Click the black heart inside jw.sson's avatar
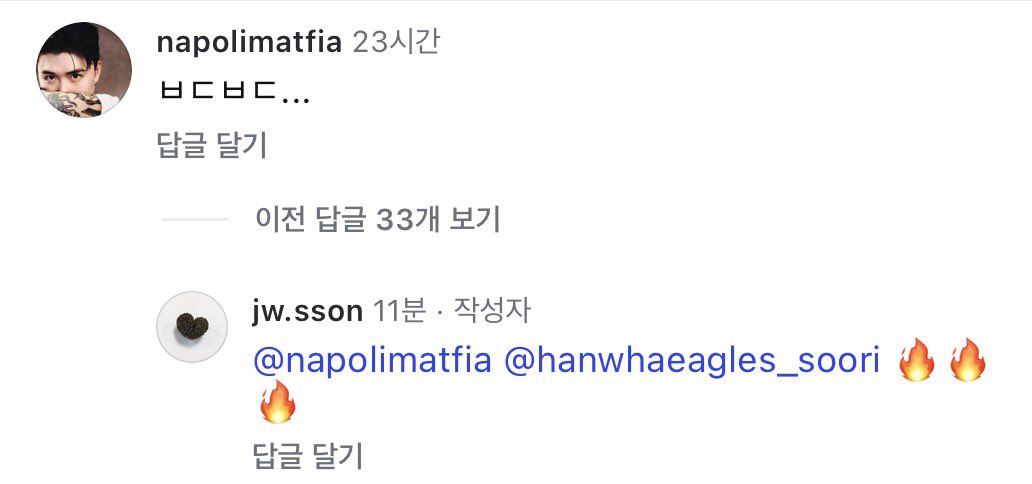This screenshot has height=484, width=1032. coord(192,327)
